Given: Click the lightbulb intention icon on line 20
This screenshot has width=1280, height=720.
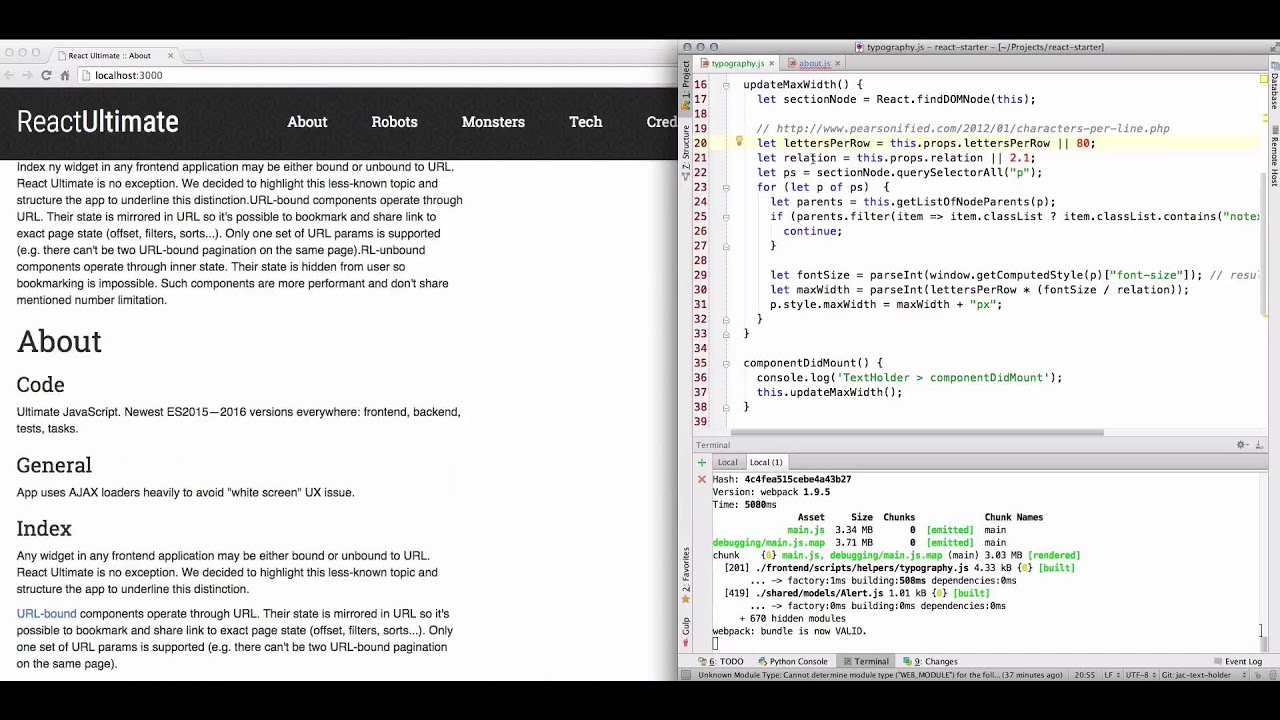Looking at the screenshot, I should coord(739,142).
